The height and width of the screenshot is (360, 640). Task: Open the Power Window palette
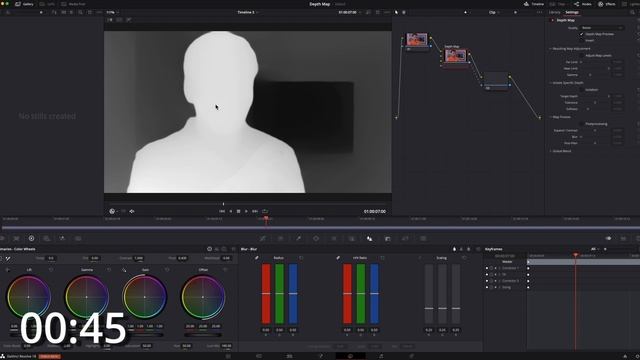pyautogui.click(x=316, y=238)
